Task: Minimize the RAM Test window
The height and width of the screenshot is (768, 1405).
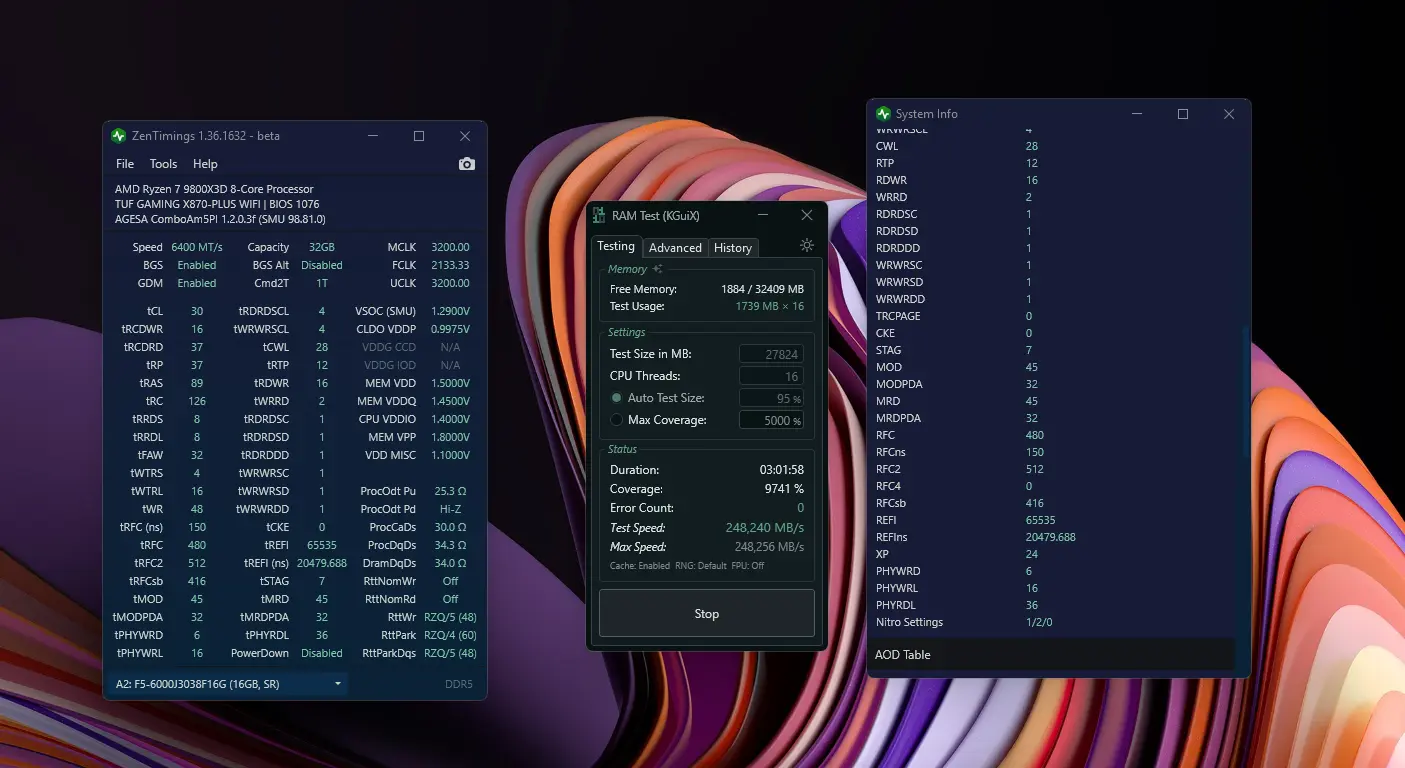Action: point(763,215)
